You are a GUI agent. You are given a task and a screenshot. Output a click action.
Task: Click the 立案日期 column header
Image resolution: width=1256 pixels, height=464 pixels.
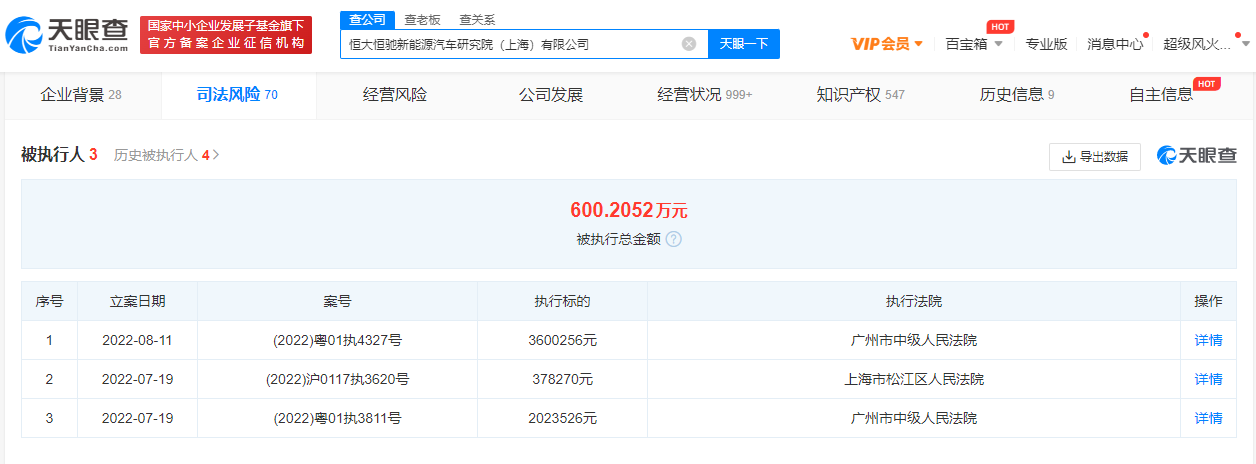click(x=137, y=301)
